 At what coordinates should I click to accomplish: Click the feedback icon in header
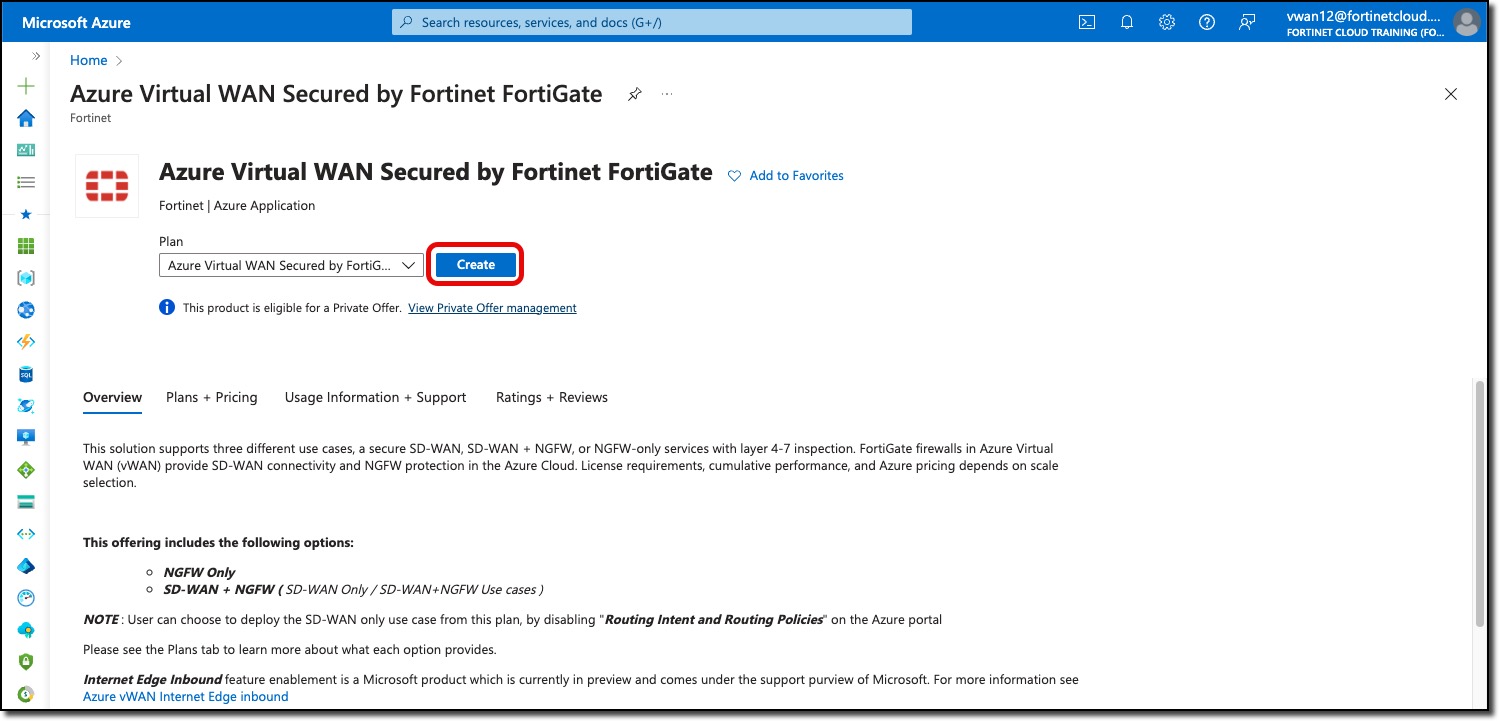pyautogui.click(x=1247, y=22)
